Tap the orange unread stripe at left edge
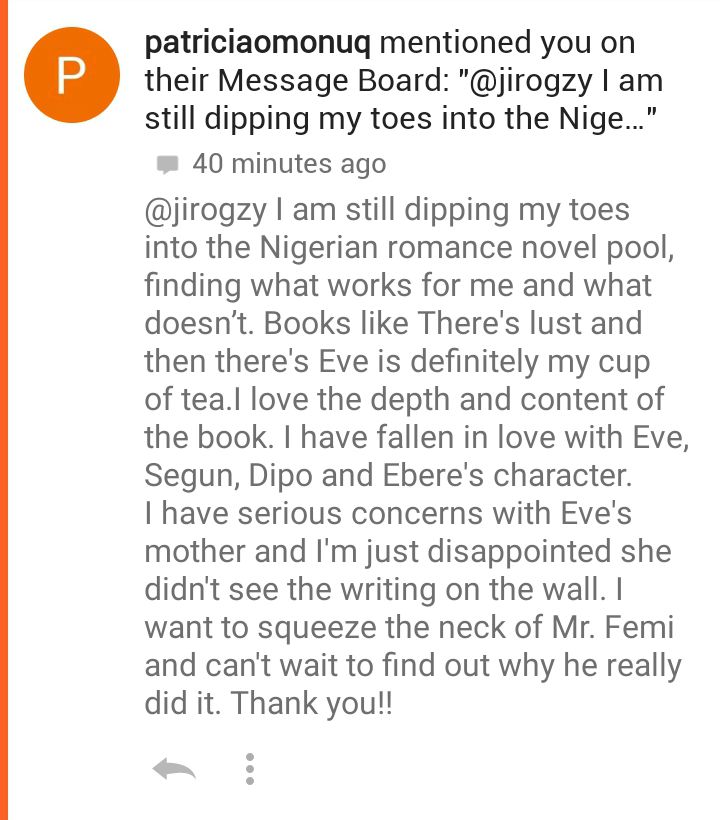Viewport: 720px width, 820px height. [x=4, y=410]
